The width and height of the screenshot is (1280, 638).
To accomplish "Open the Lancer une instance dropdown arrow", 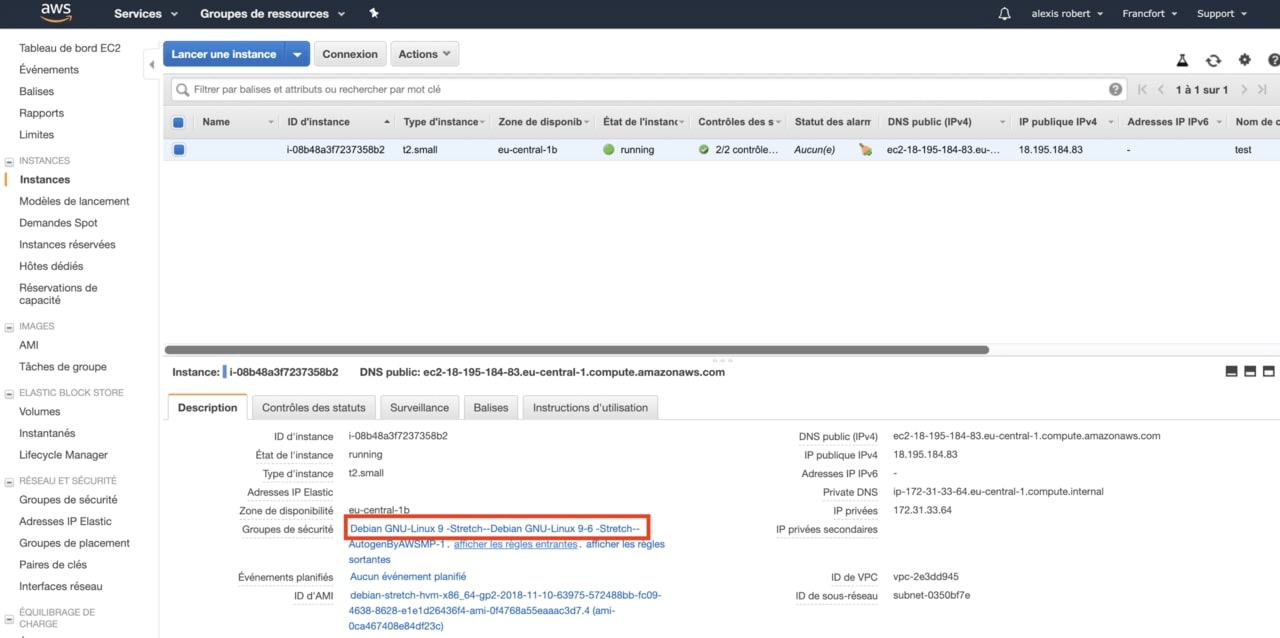I will pyautogui.click(x=297, y=54).
